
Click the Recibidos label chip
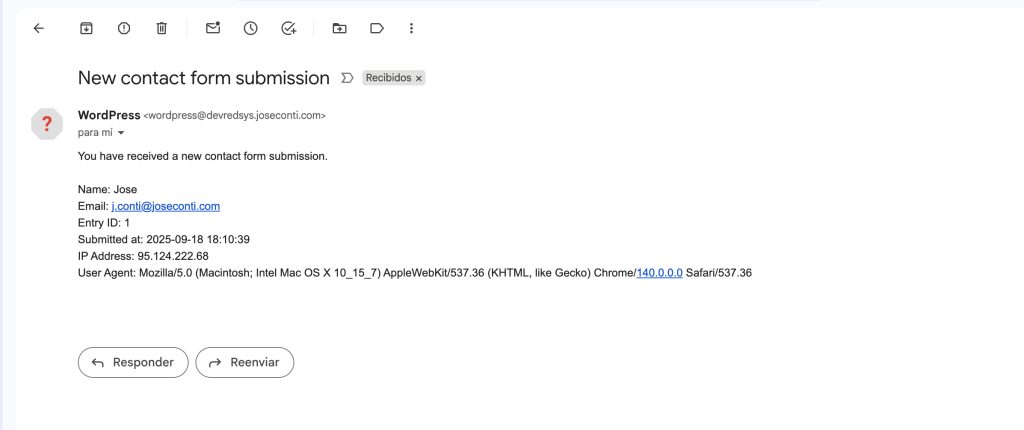388,78
